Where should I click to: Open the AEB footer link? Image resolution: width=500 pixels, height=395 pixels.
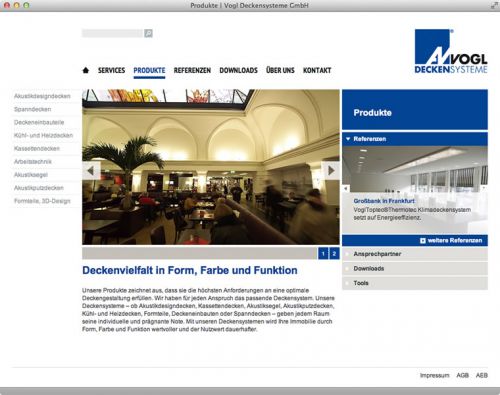(482, 375)
